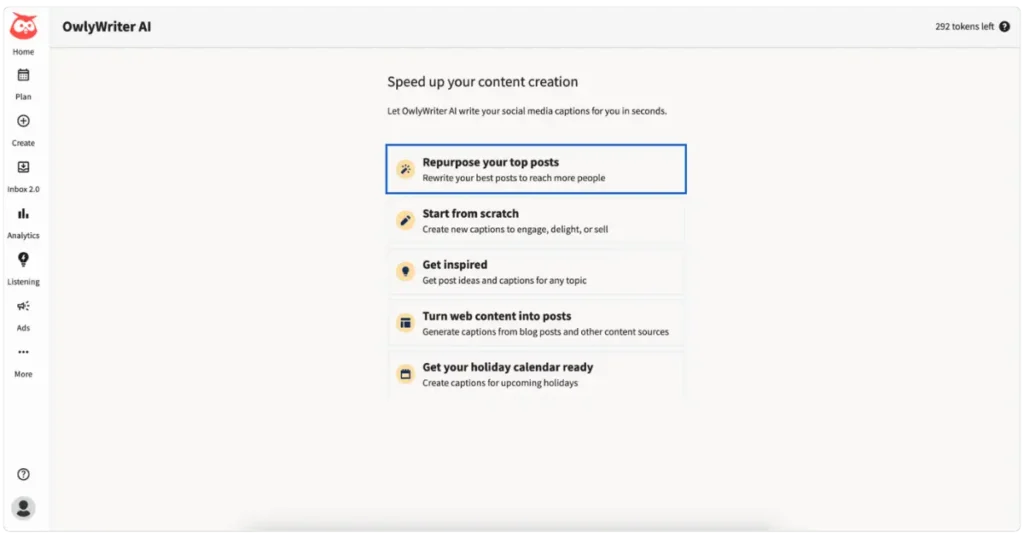
Task: Select the Get inspired option
Action: (536, 272)
